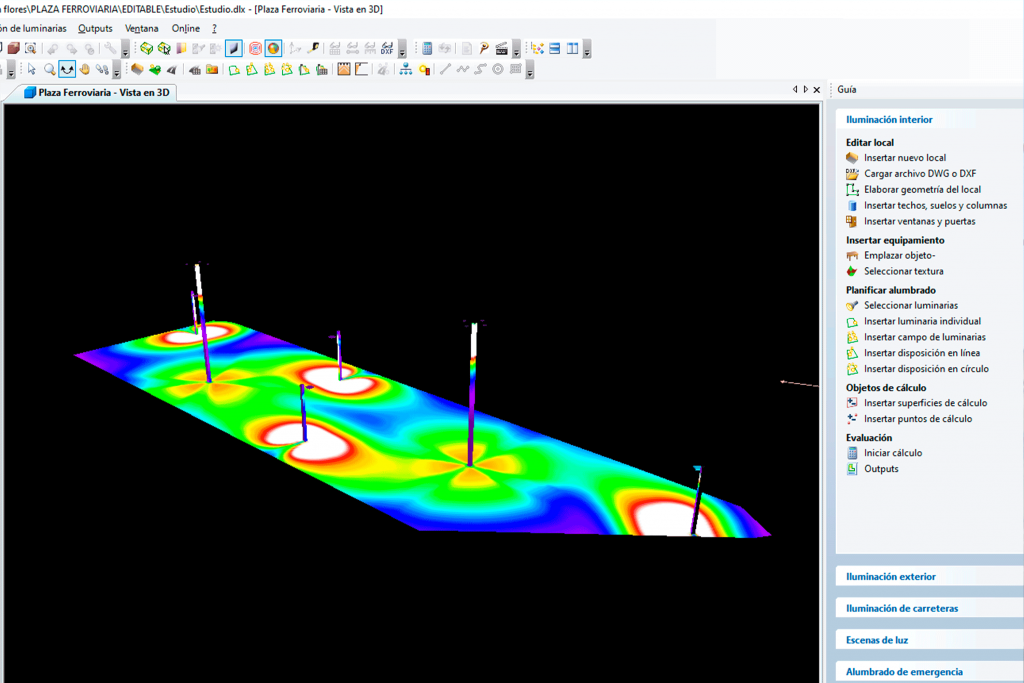Image resolution: width=1024 pixels, height=683 pixels.
Task: Expand the Iluminación exterior section
Action: [x=891, y=576]
